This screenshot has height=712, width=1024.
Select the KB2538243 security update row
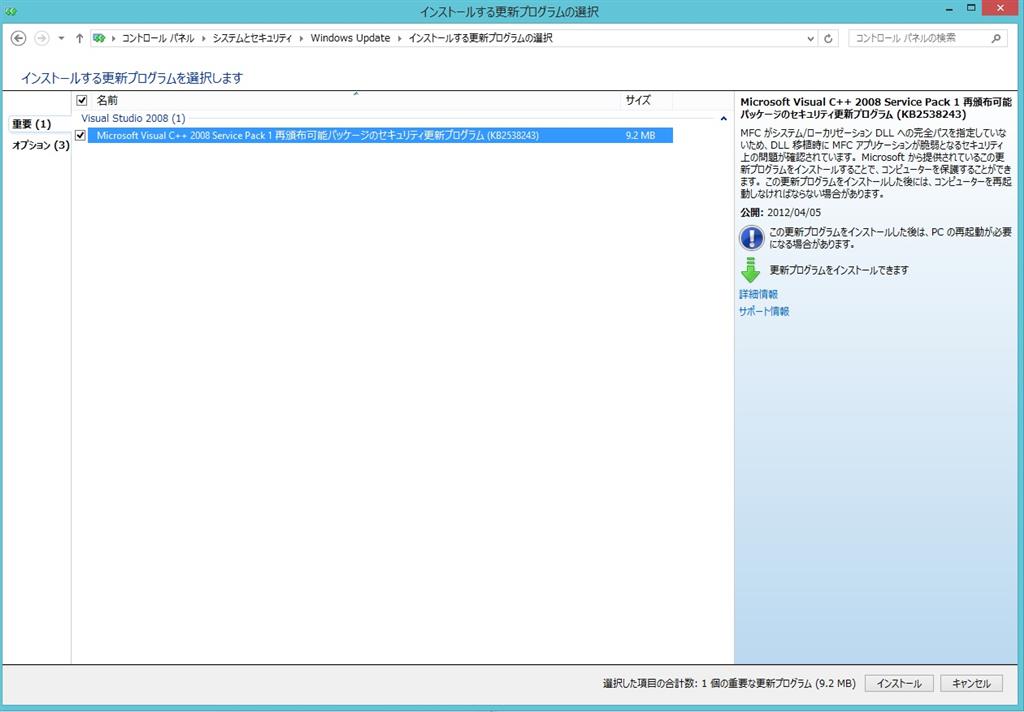tap(380, 135)
